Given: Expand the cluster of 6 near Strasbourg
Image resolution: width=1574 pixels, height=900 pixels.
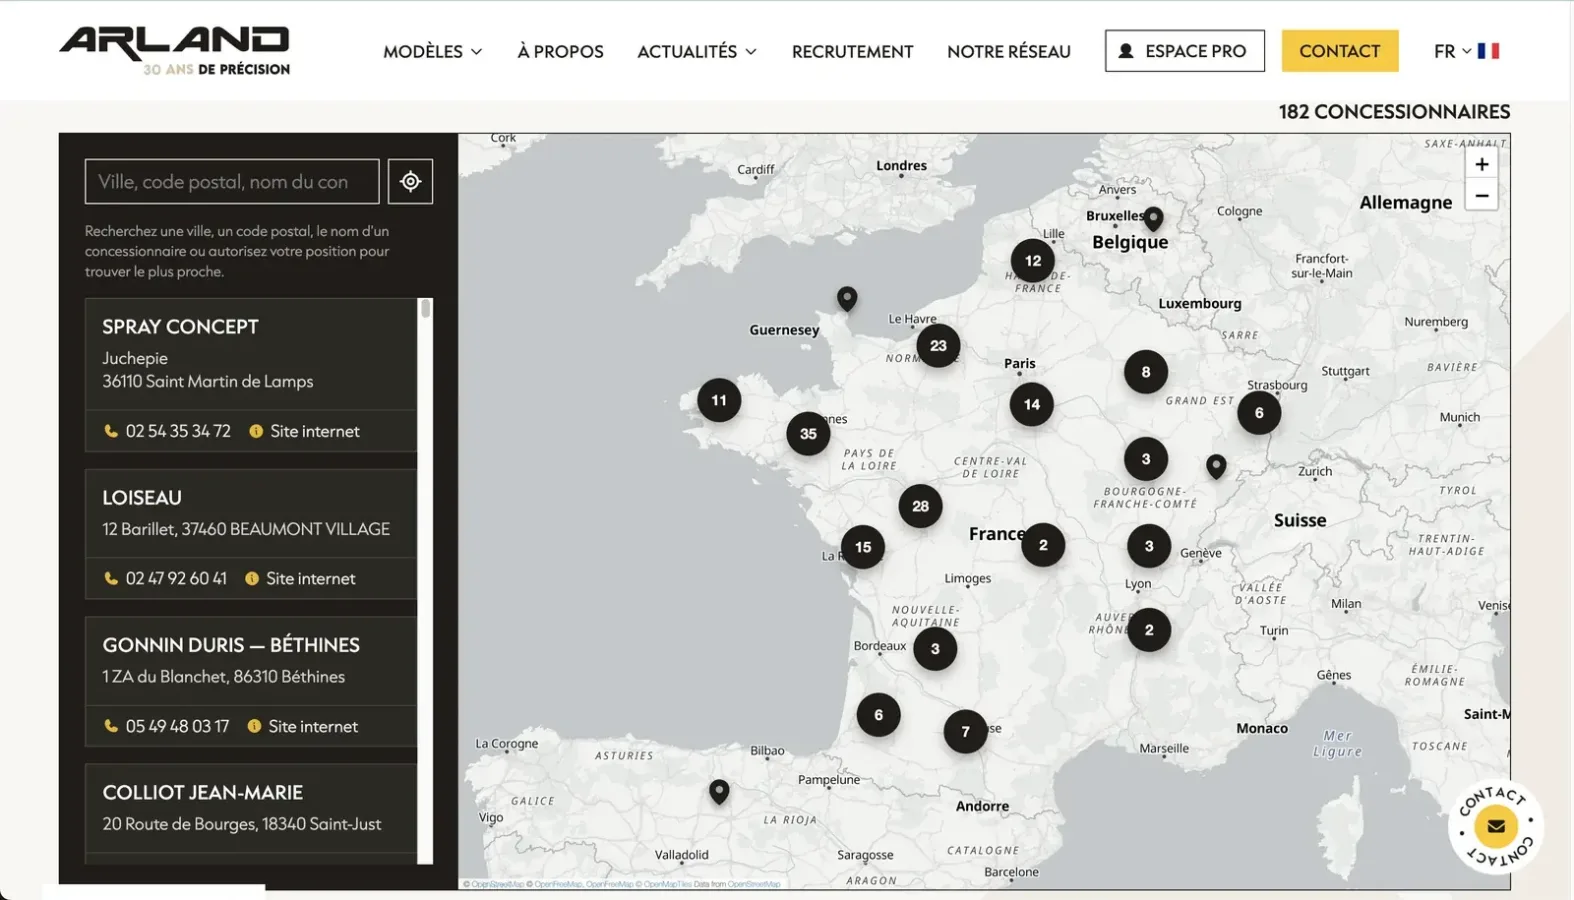Looking at the screenshot, I should [x=1259, y=413].
